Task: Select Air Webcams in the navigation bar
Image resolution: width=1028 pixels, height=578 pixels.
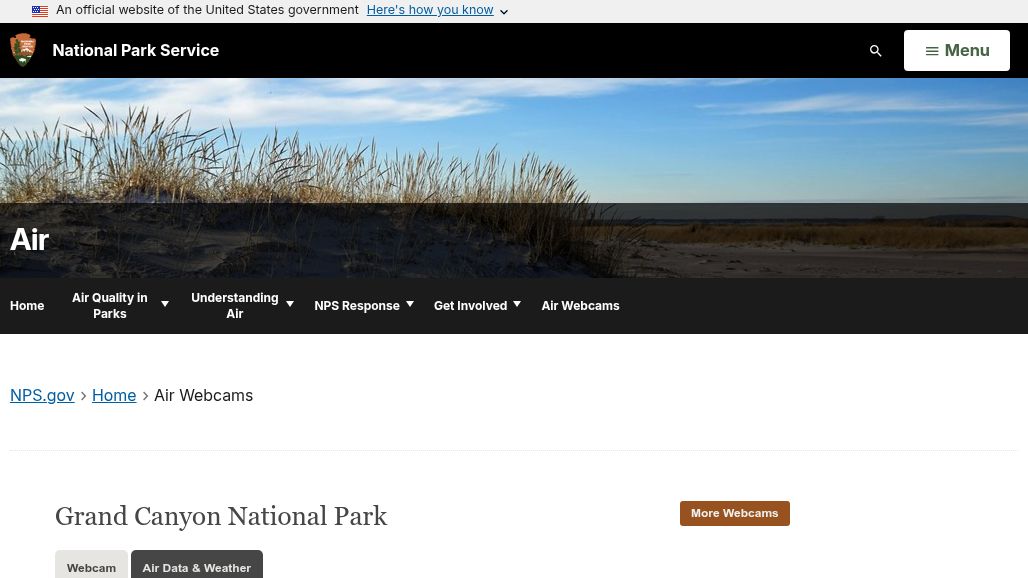Action: pyautogui.click(x=580, y=305)
